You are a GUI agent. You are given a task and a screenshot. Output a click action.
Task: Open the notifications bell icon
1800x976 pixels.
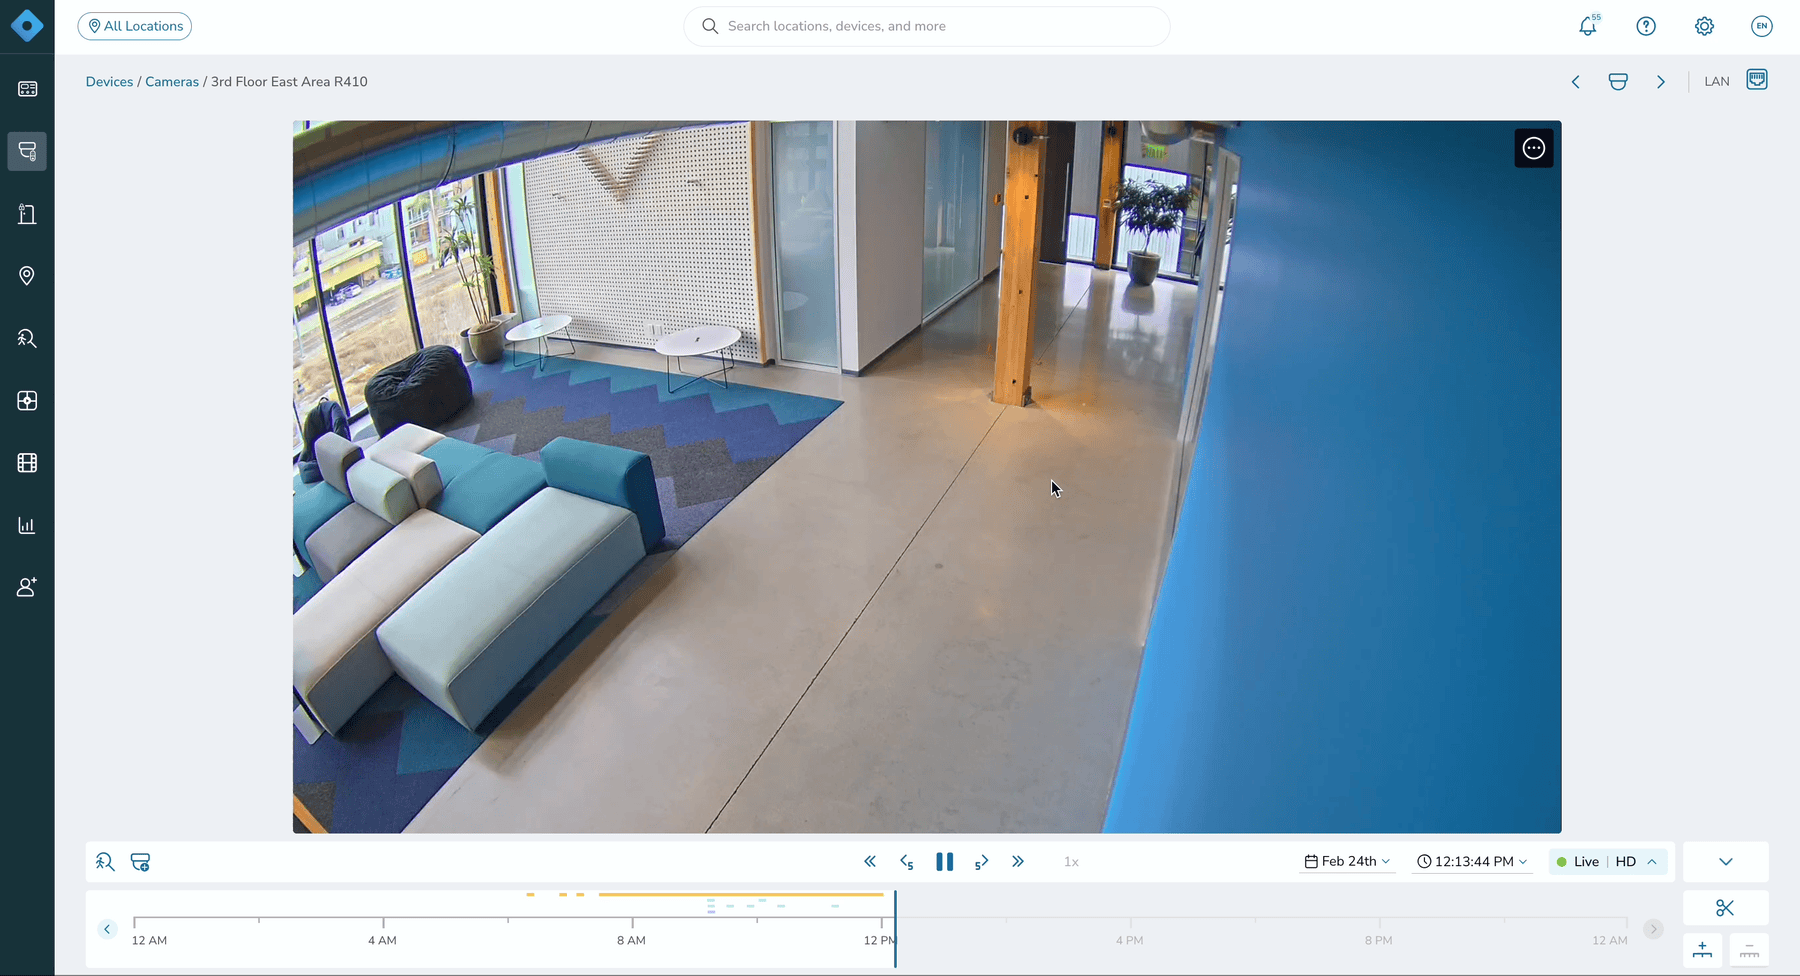(1588, 26)
